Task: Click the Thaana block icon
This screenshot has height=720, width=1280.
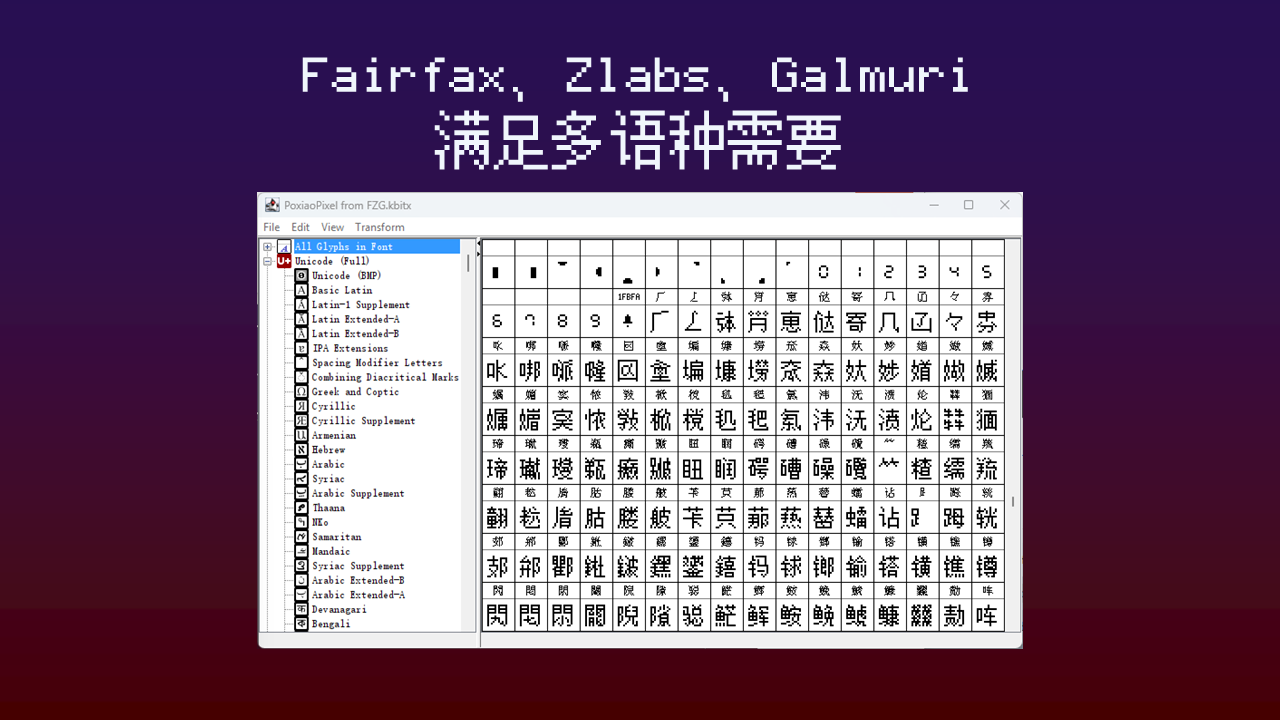Action: pyautogui.click(x=301, y=508)
